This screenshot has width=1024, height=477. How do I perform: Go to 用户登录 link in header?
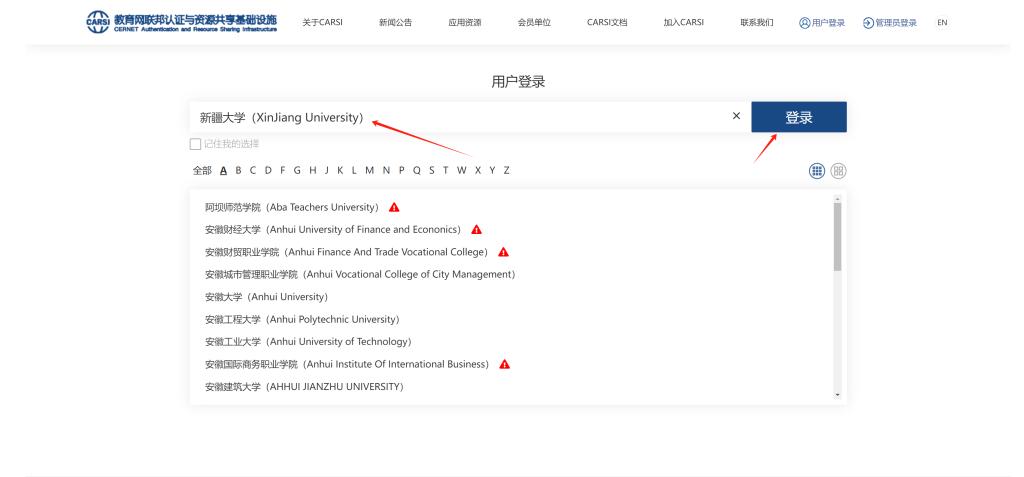[x=822, y=23]
